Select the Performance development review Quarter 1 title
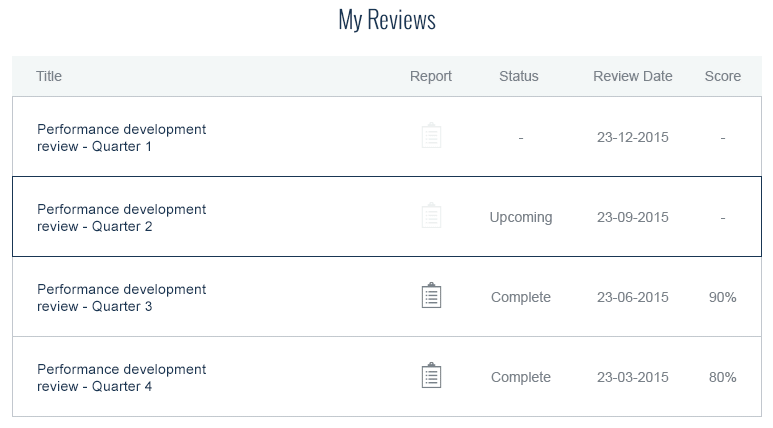This screenshot has height=428, width=773. tap(121, 138)
